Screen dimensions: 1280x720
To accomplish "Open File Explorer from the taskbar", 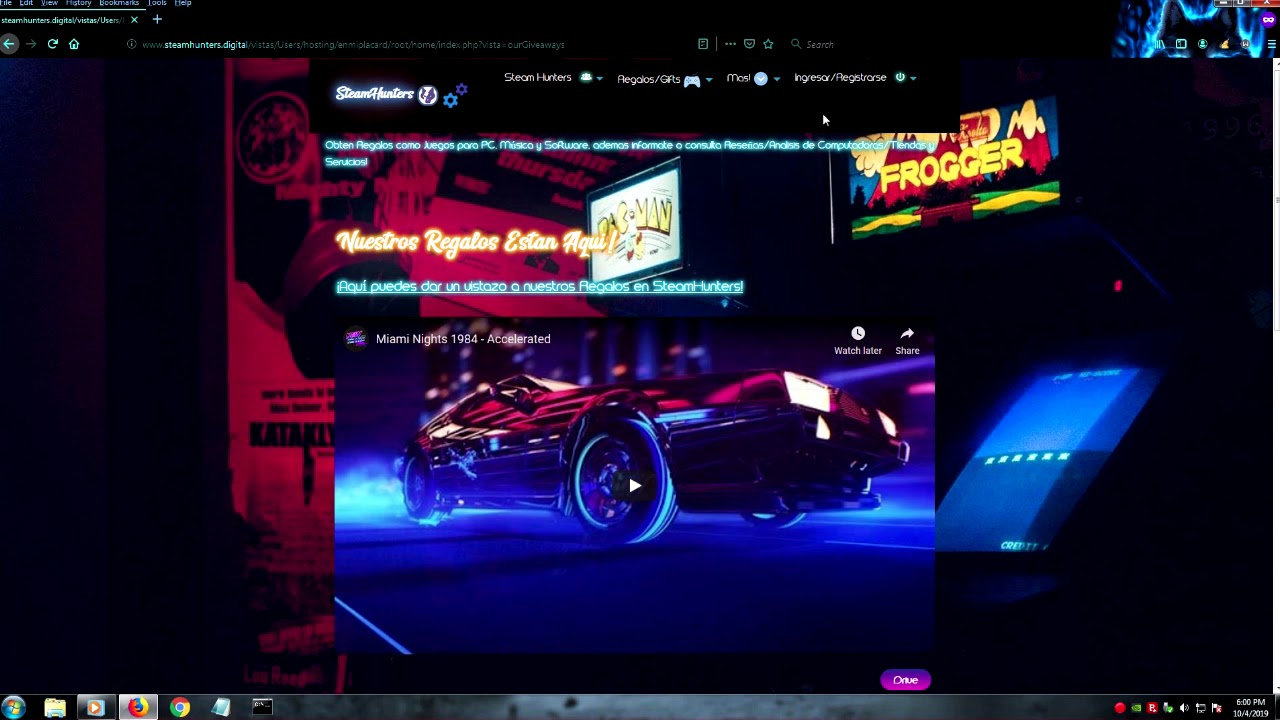I will tap(55, 708).
